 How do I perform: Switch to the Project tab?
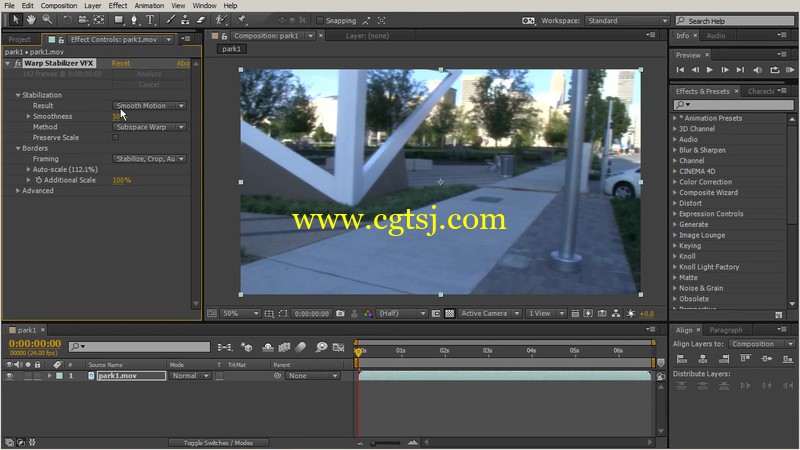click(19, 39)
